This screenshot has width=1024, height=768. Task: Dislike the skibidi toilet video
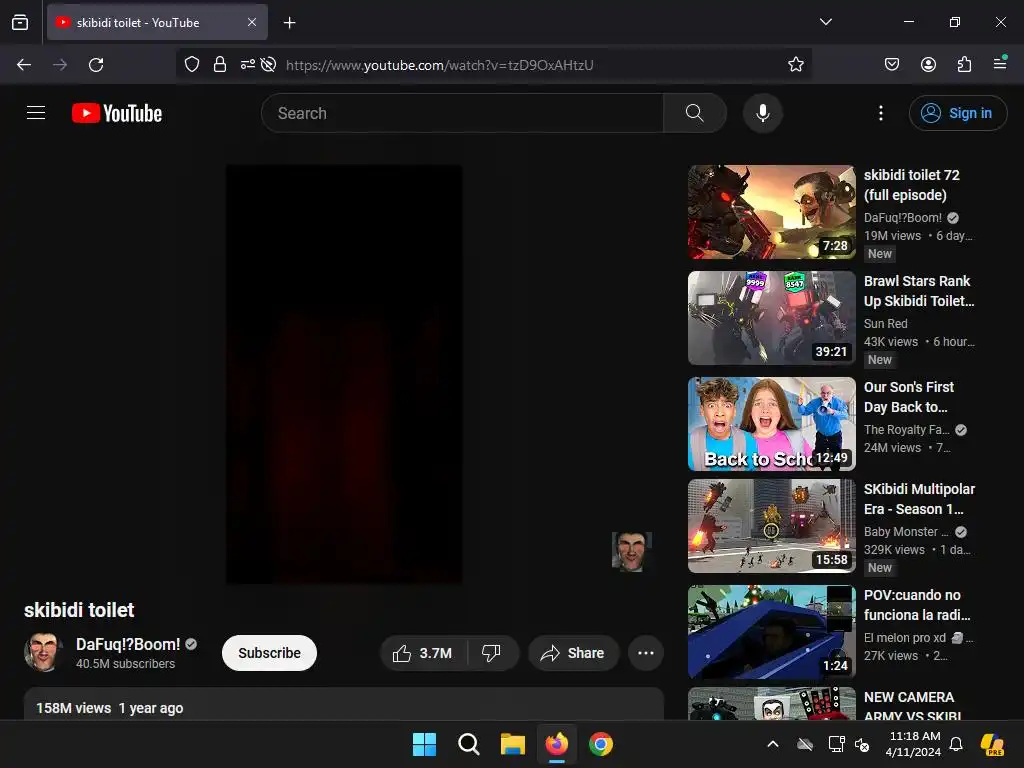[491, 653]
